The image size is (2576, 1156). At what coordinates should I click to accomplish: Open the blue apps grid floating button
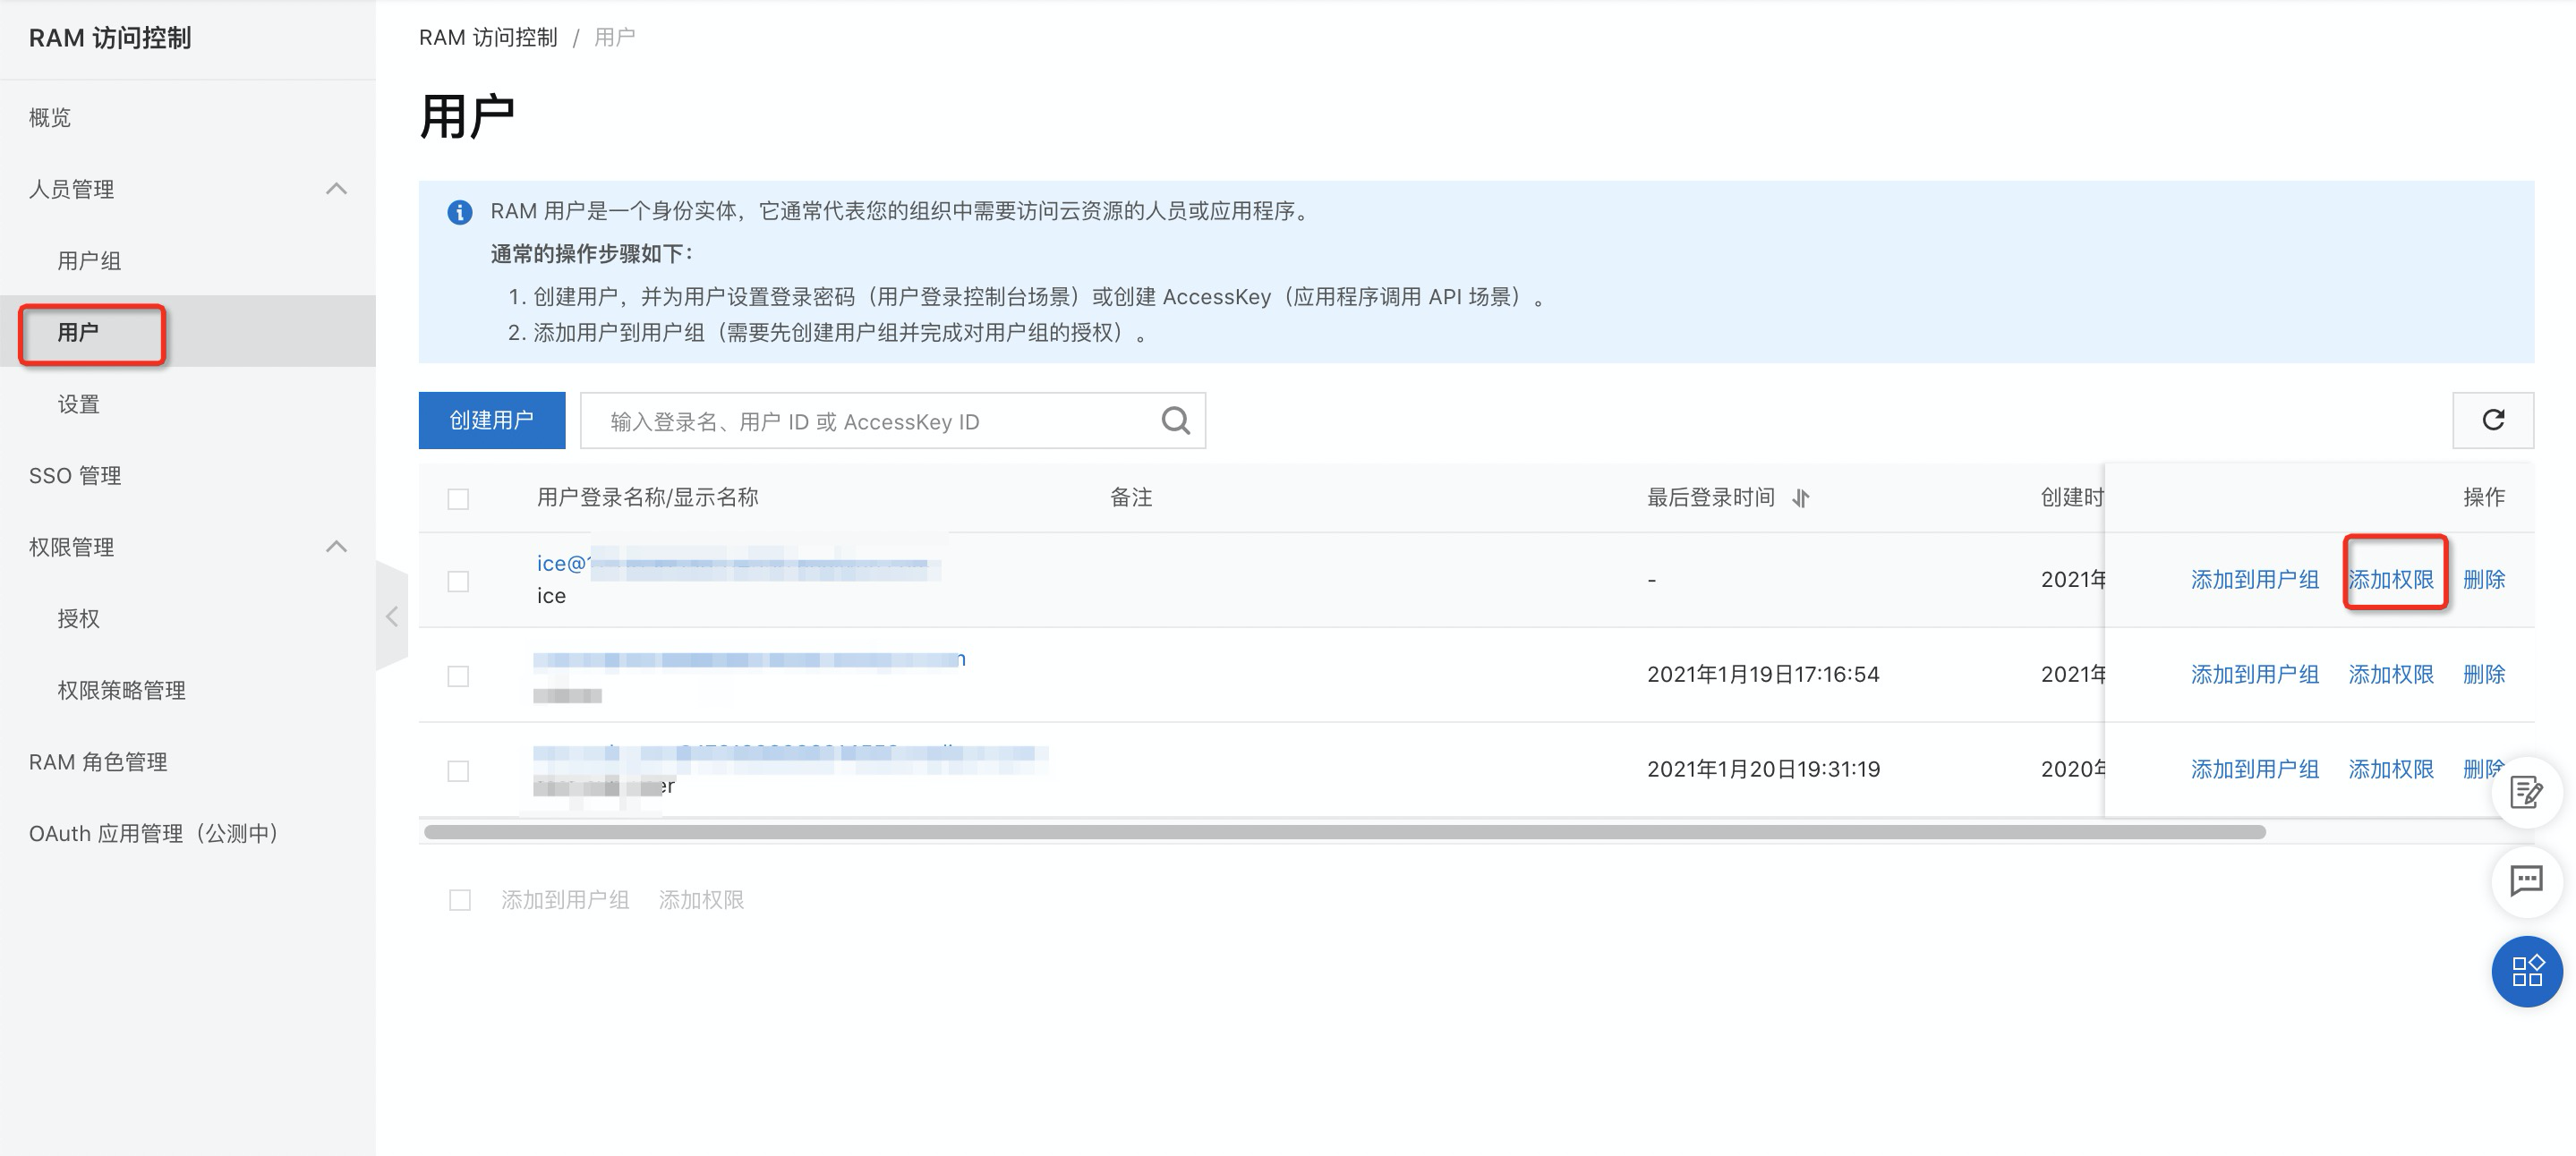2527,971
